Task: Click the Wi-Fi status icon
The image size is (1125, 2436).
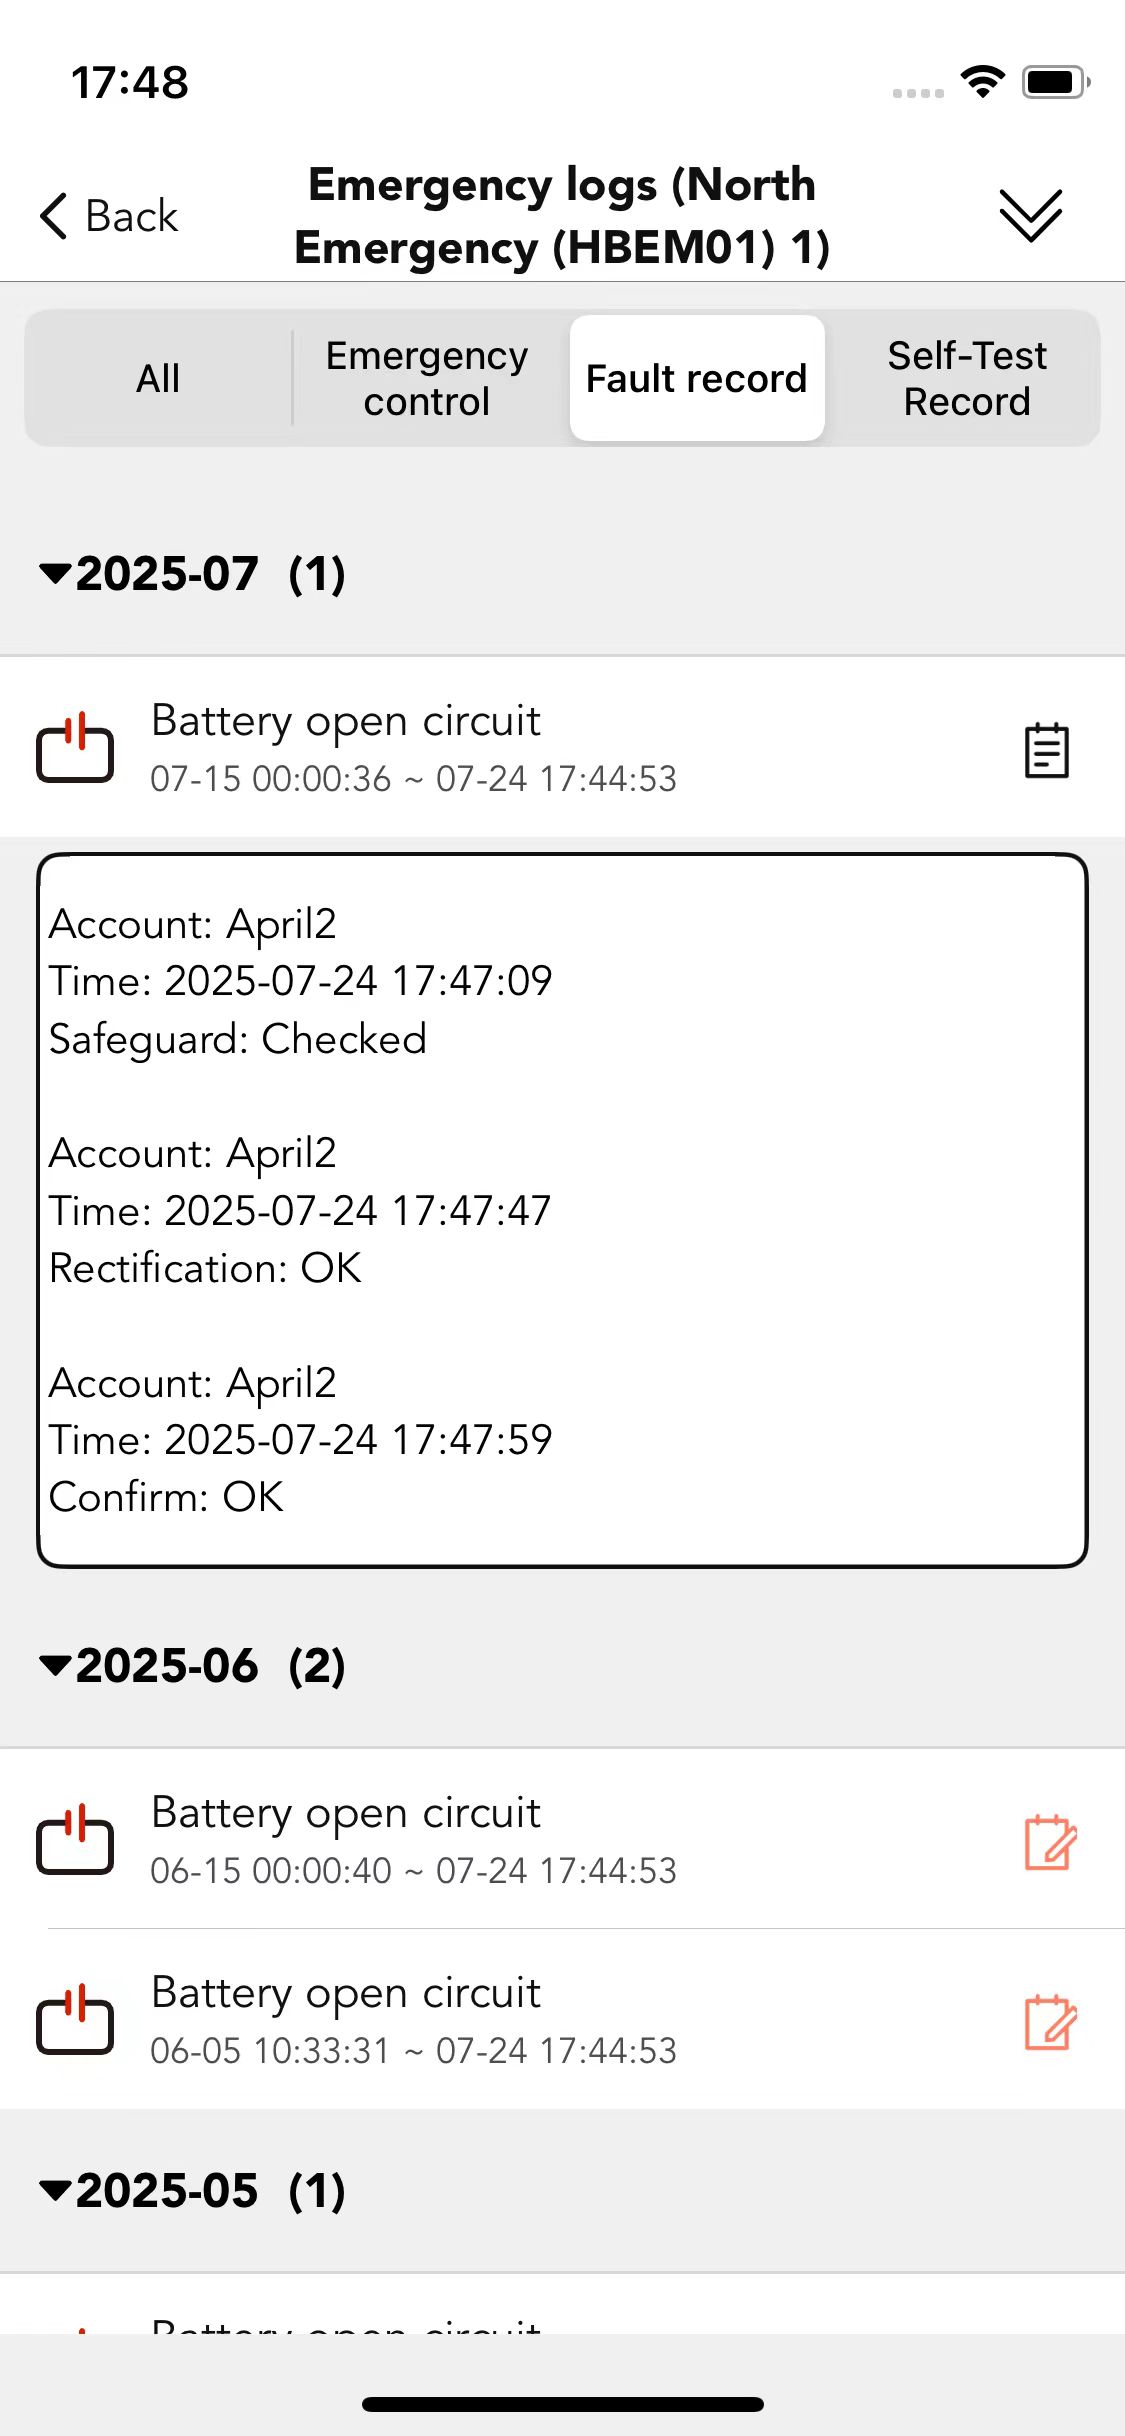Action: point(983,81)
